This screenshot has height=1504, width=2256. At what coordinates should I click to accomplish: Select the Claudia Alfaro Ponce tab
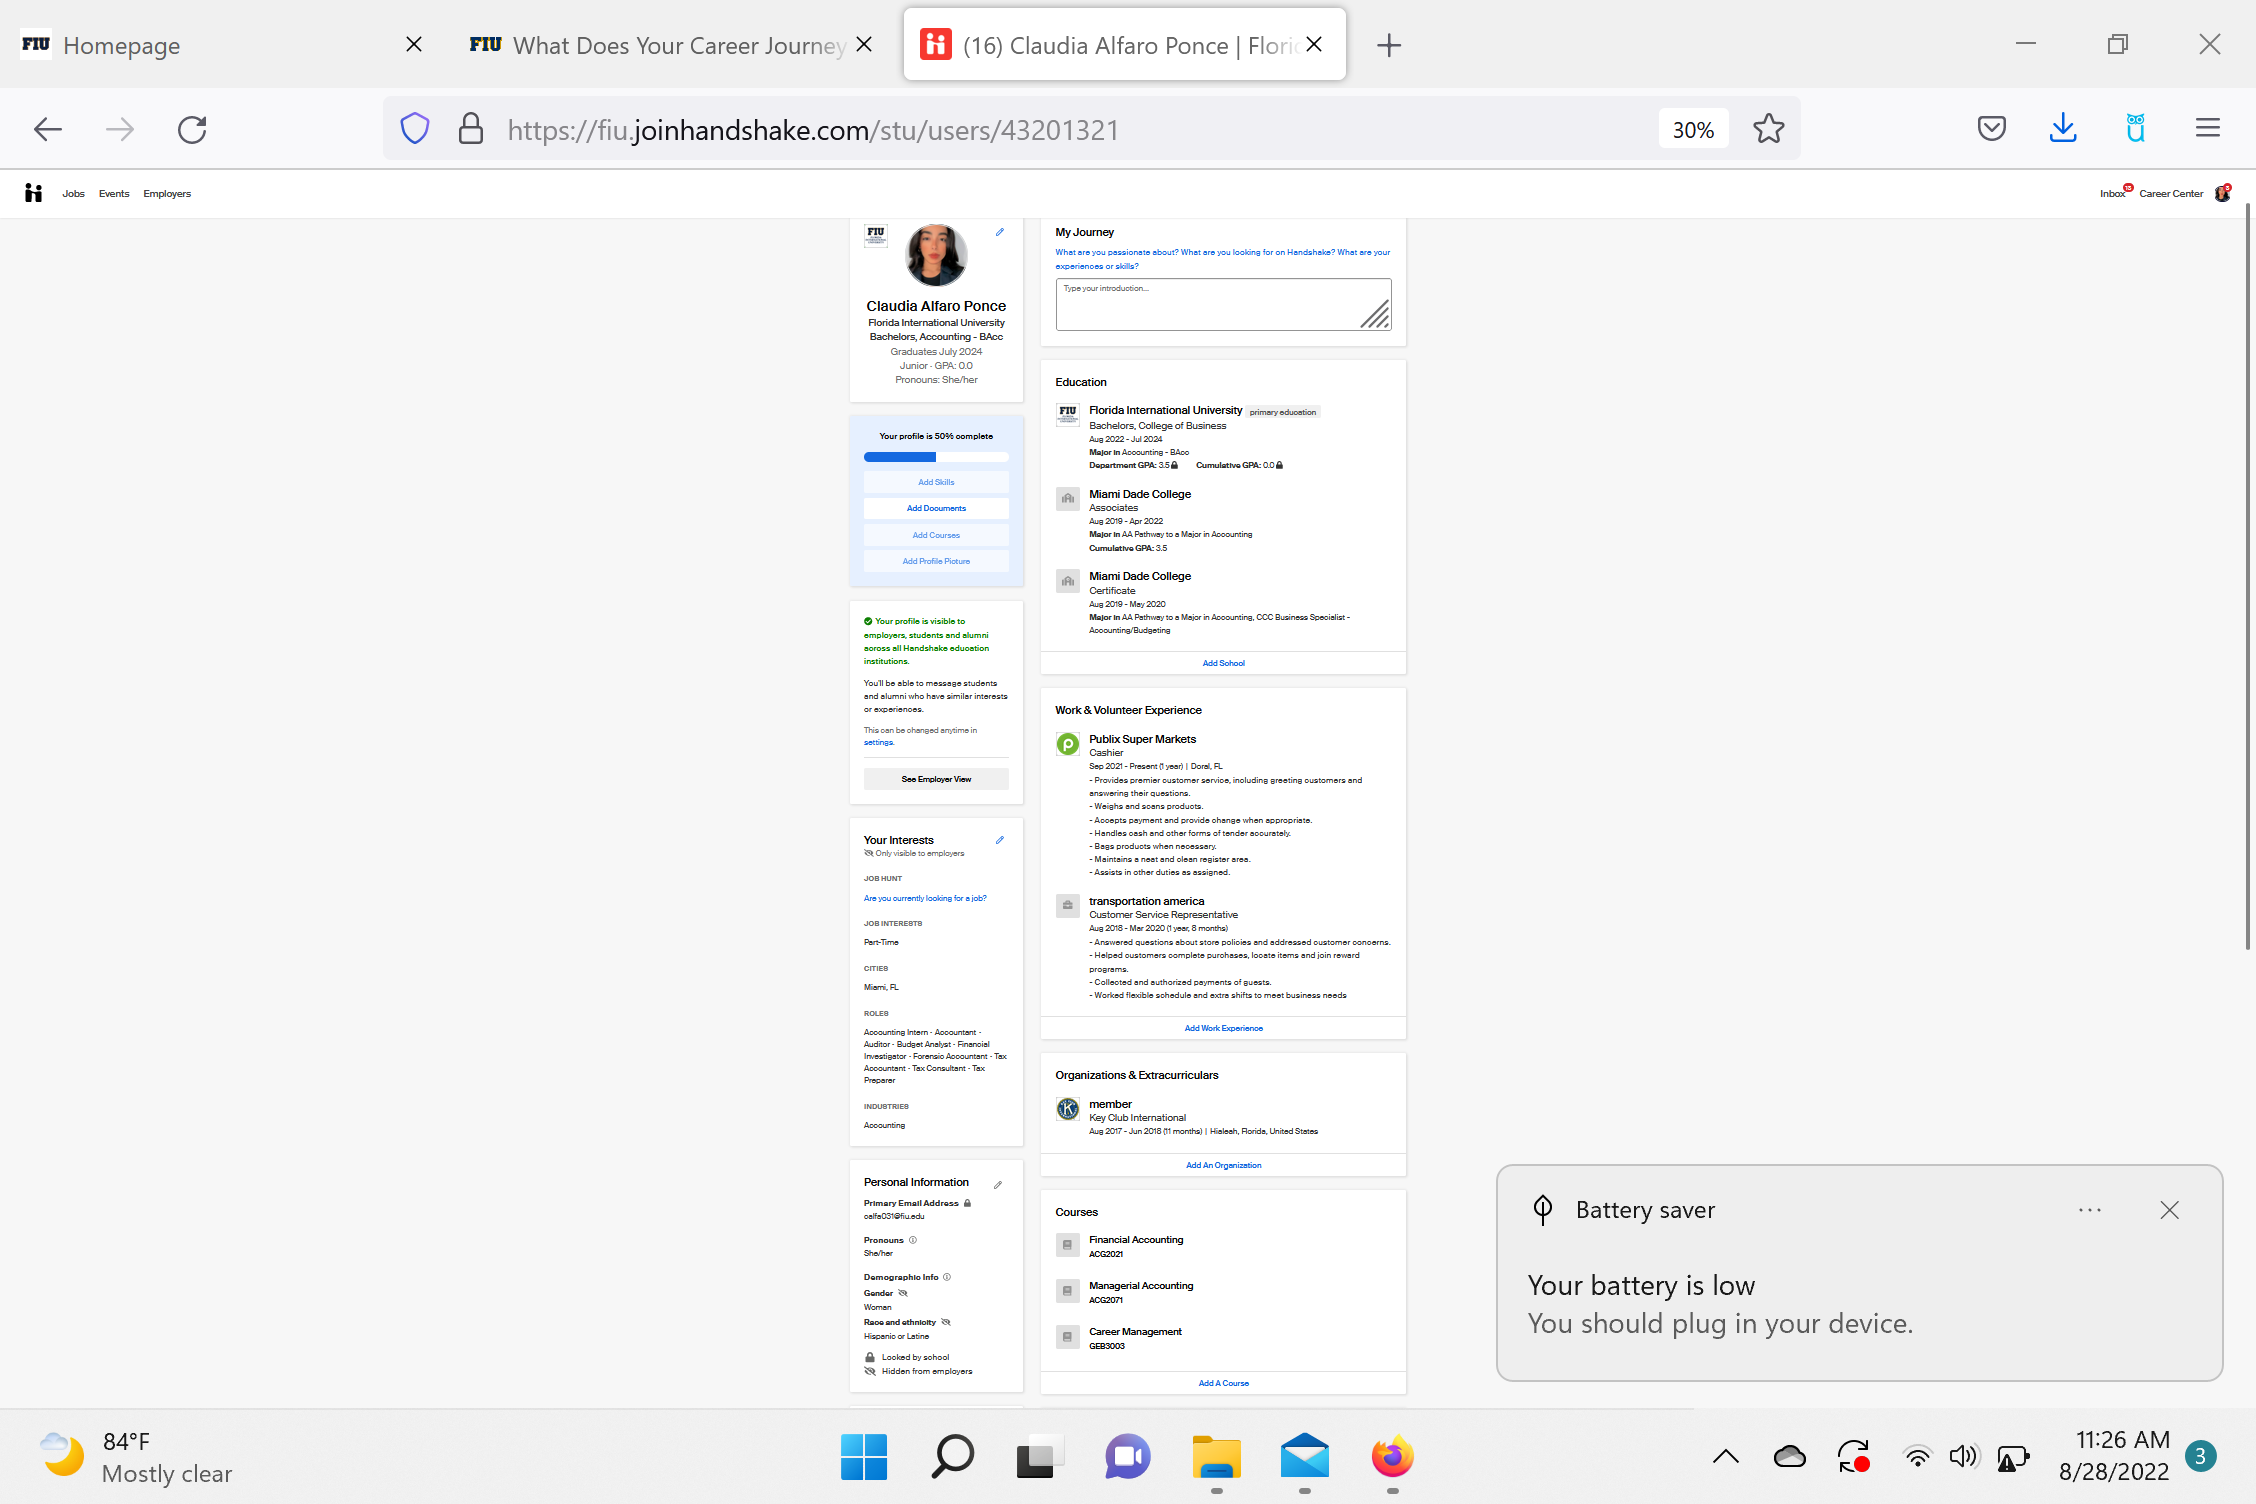pos(1125,45)
